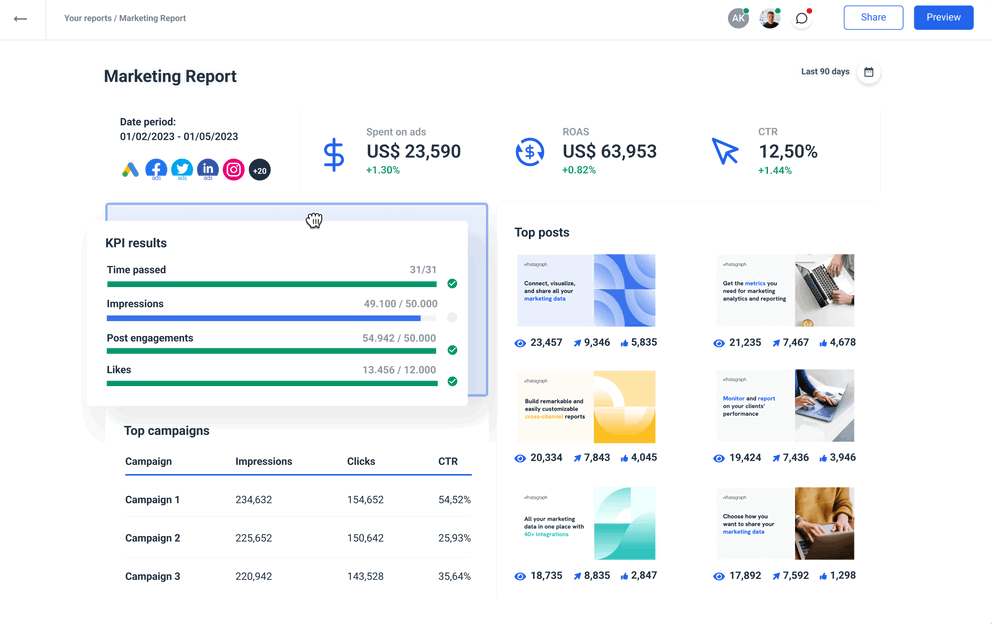Open the Your reports breadcrumb link
Viewport: 992px width, 624px height.
(87, 18)
